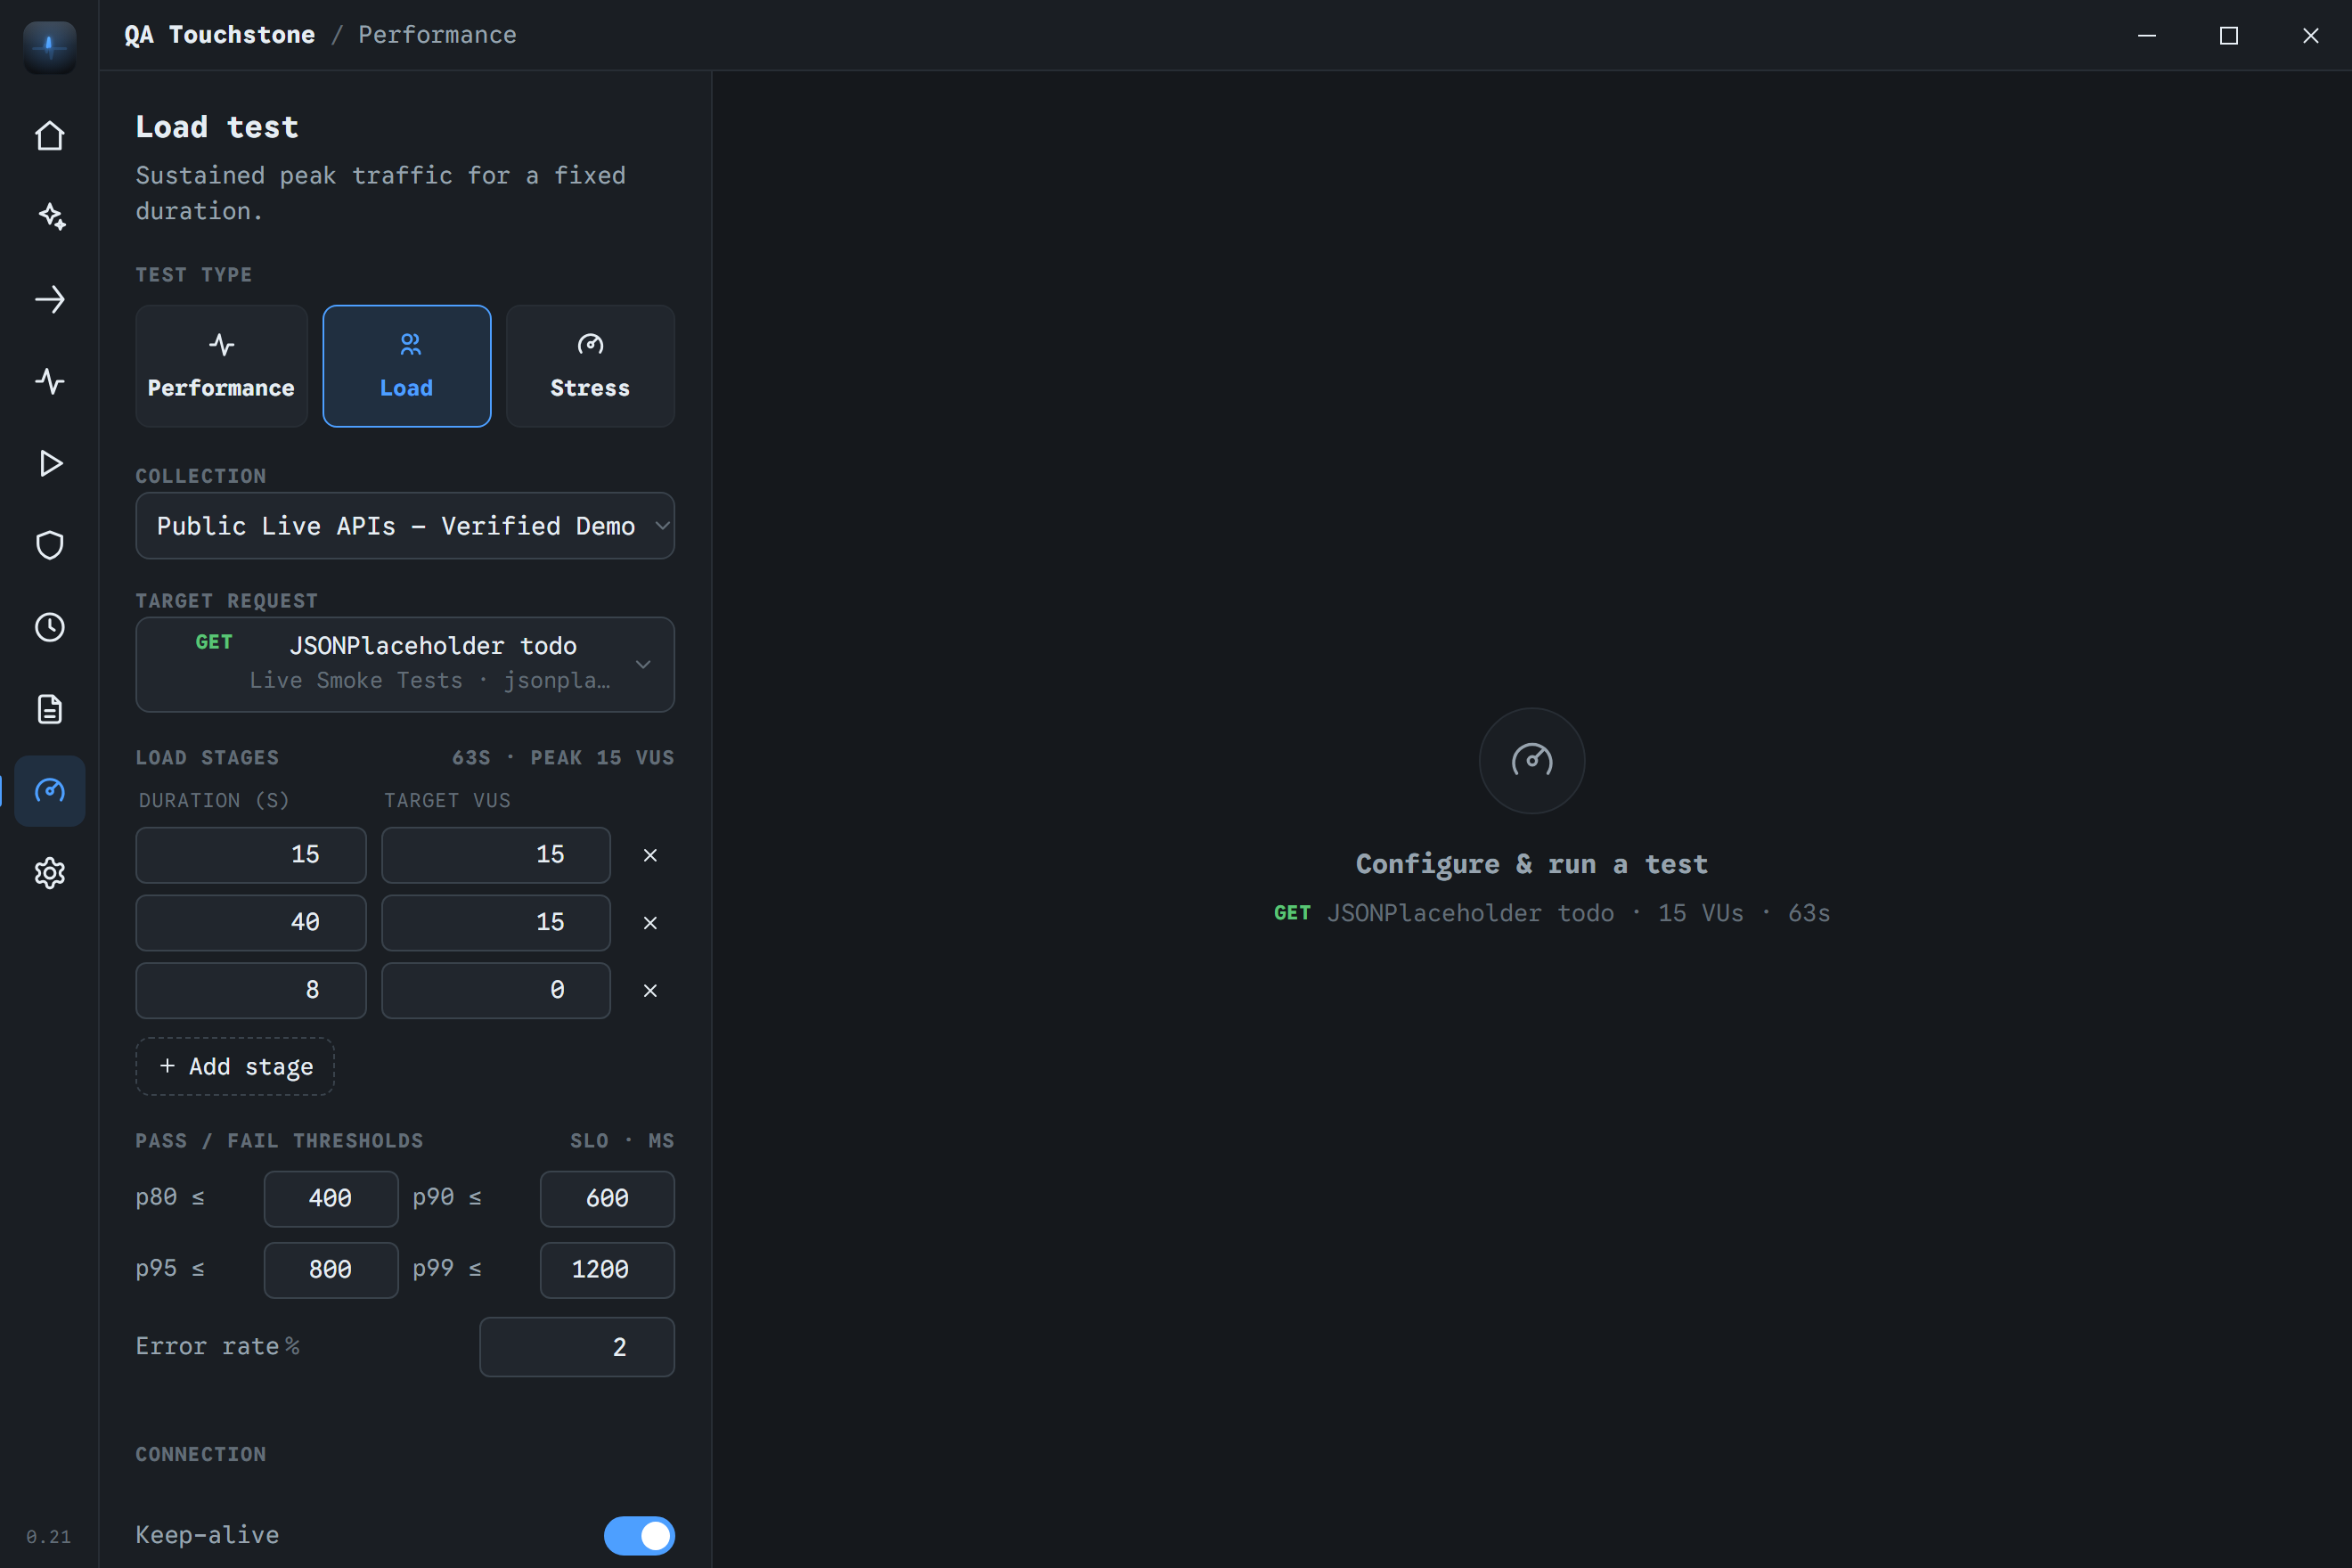Remove the 40-second load stage
Screen dimensions: 2352x1568
(x=650, y=923)
